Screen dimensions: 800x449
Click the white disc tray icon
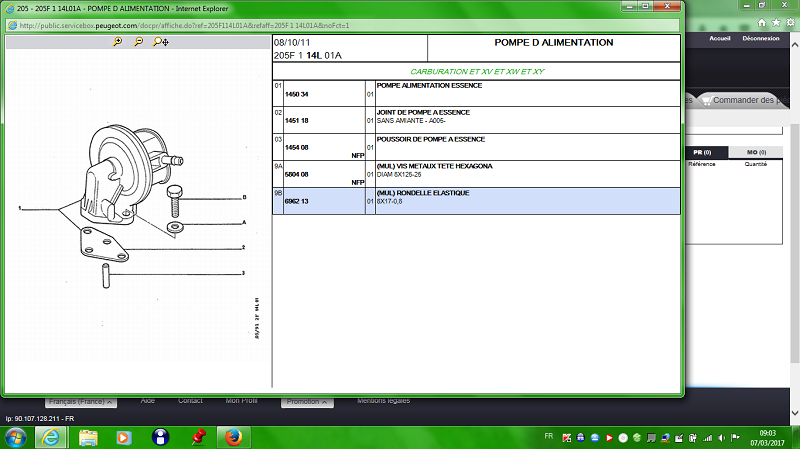623,438
